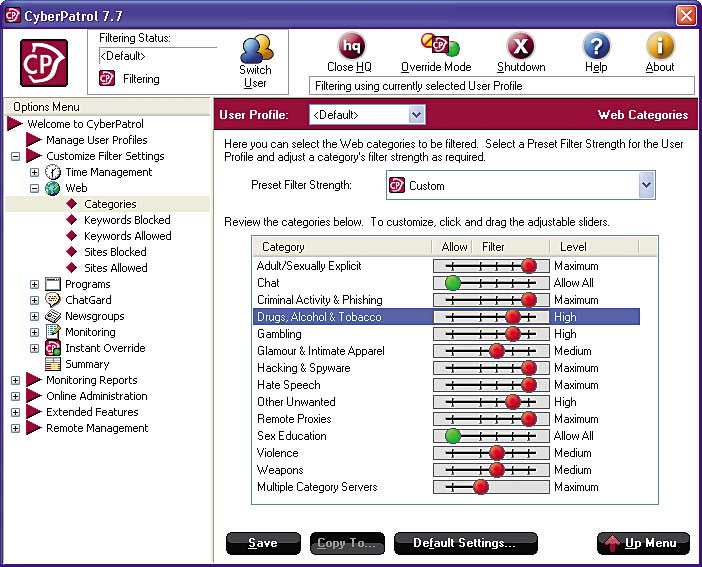702x567 pixels.
Task: Click diamond bullet beside Keywords Blocked
Action: tap(72, 220)
